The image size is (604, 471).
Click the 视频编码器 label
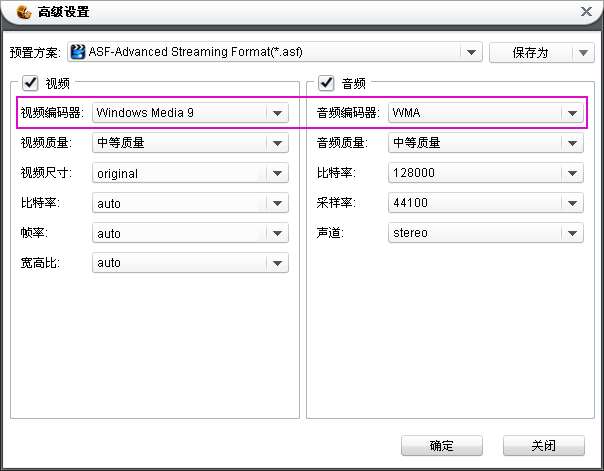(x=52, y=112)
